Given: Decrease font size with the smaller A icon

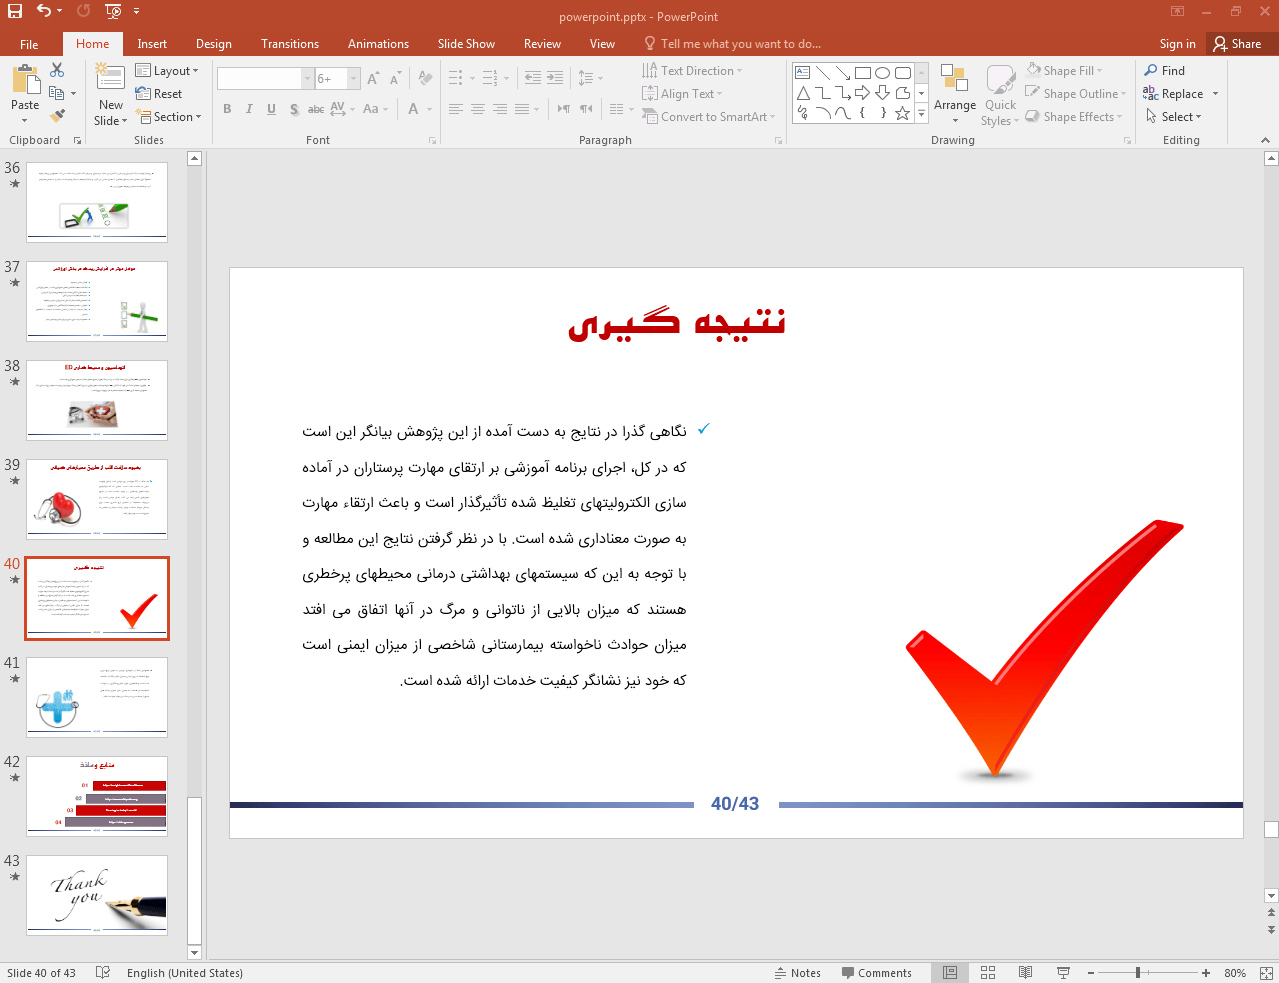Looking at the screenshot, I should coord(396,78).
